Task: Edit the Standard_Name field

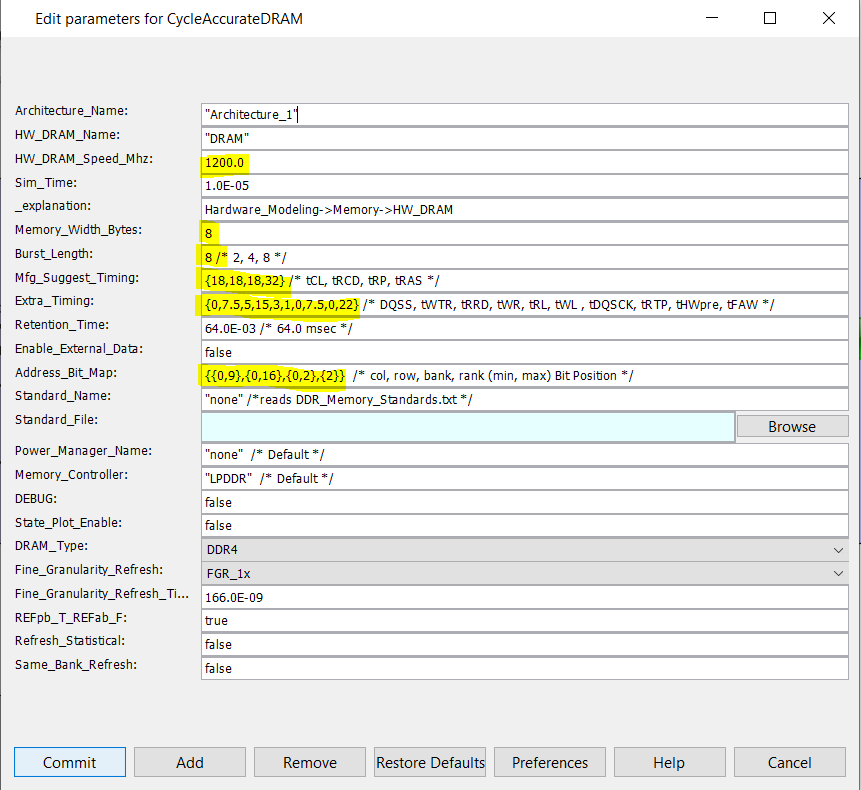Action: point(525,400)
